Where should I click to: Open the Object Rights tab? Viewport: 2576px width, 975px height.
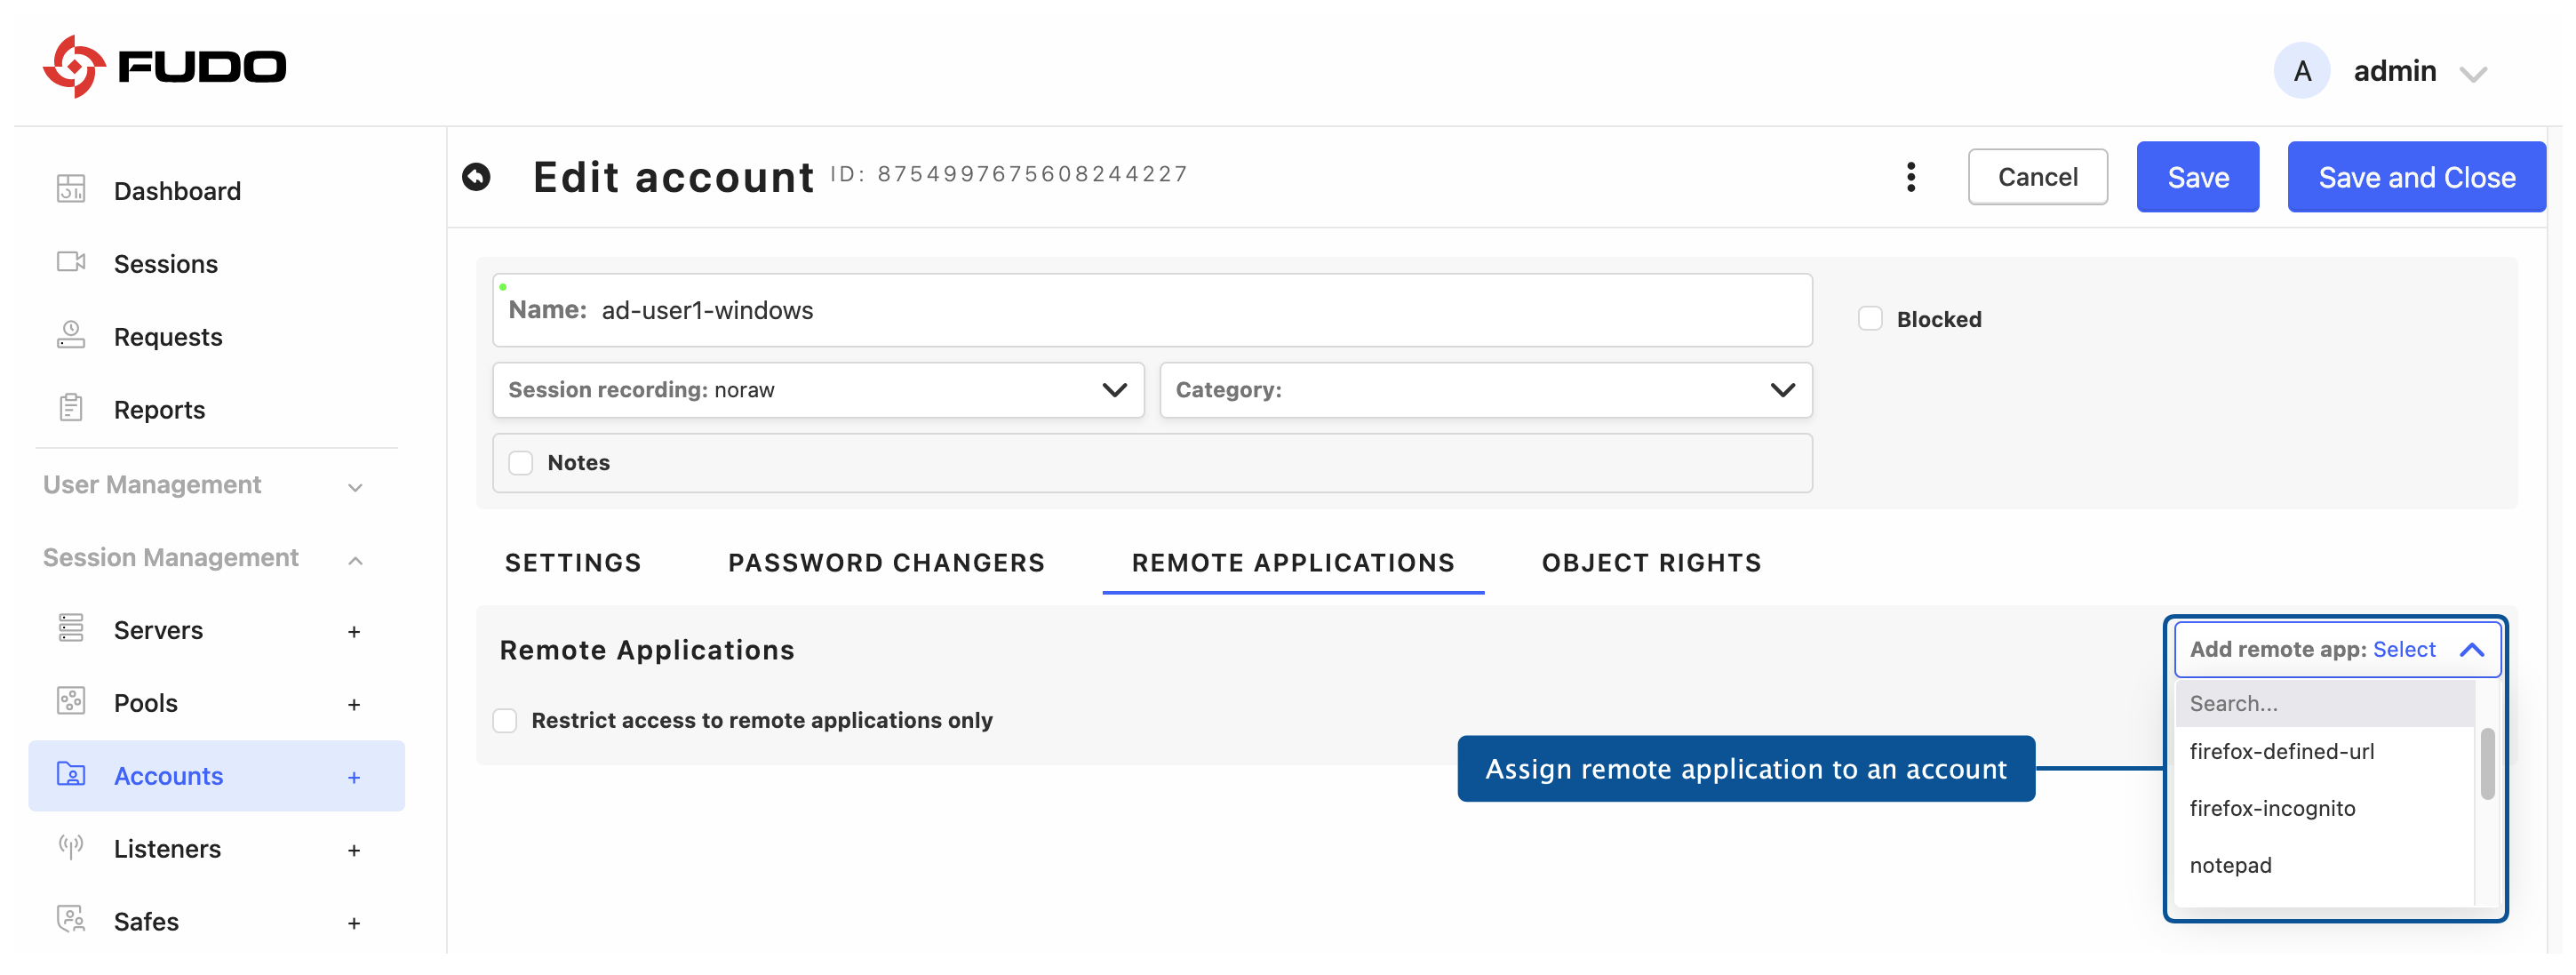pos(1650,563)
